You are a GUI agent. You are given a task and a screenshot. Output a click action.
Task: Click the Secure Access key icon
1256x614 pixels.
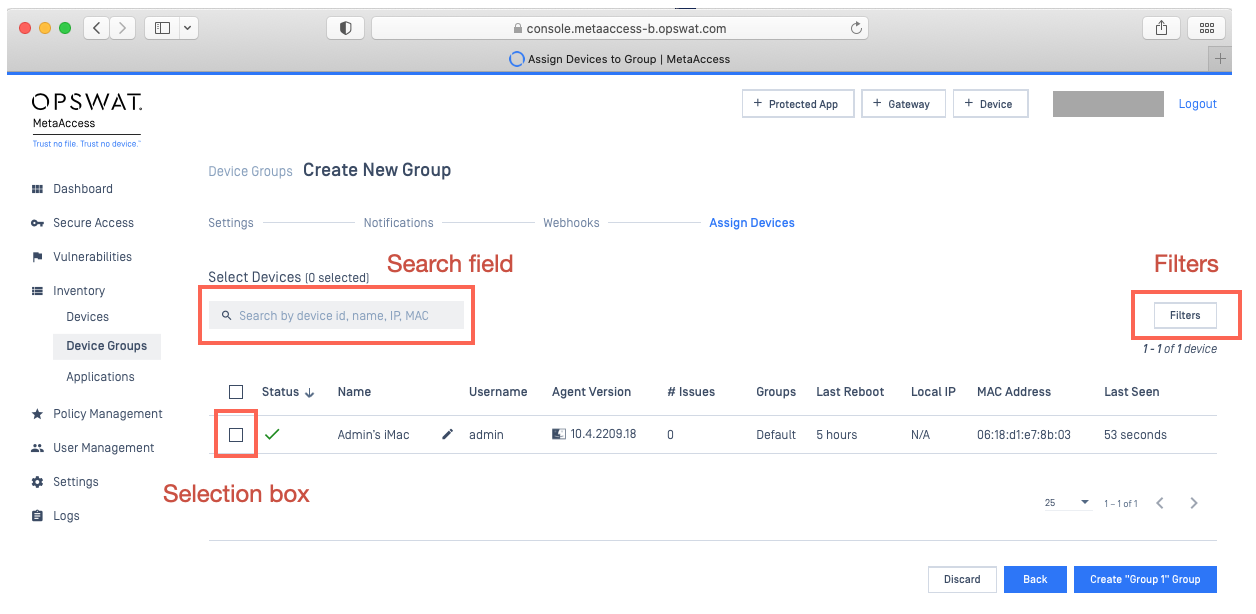click(38, 223)
